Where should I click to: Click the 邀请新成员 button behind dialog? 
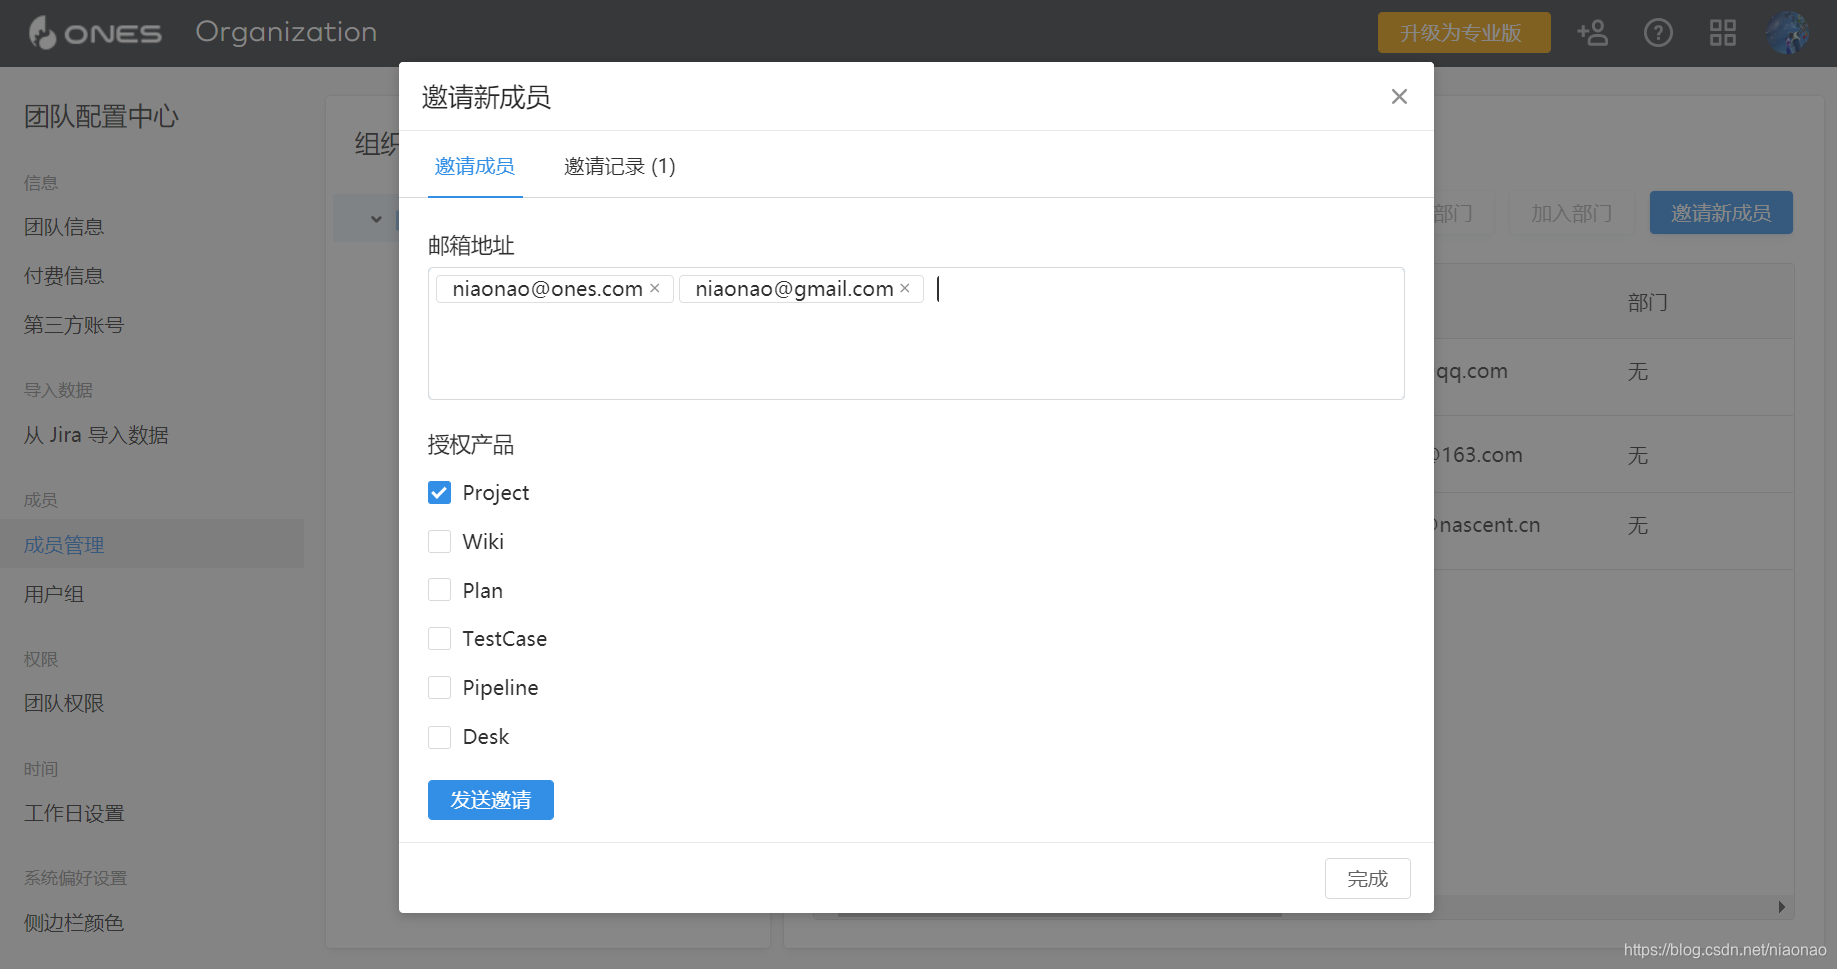pyautogui.click(x=1721, y=213)
